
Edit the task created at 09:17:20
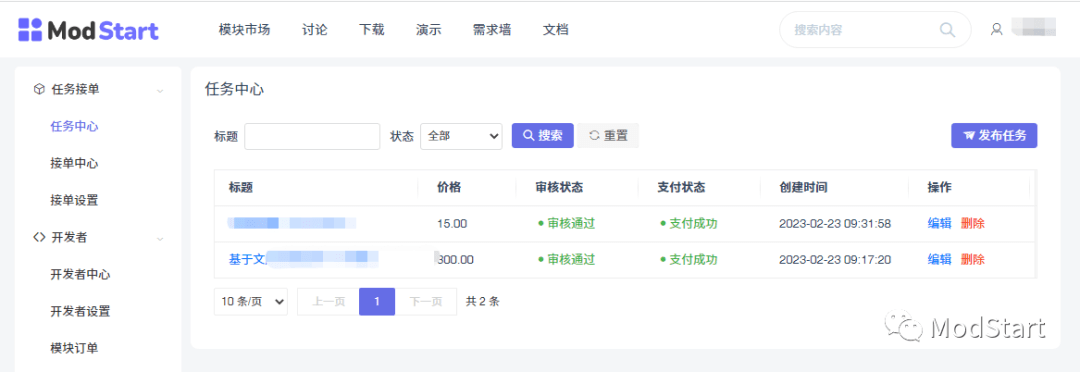point(939,260)
